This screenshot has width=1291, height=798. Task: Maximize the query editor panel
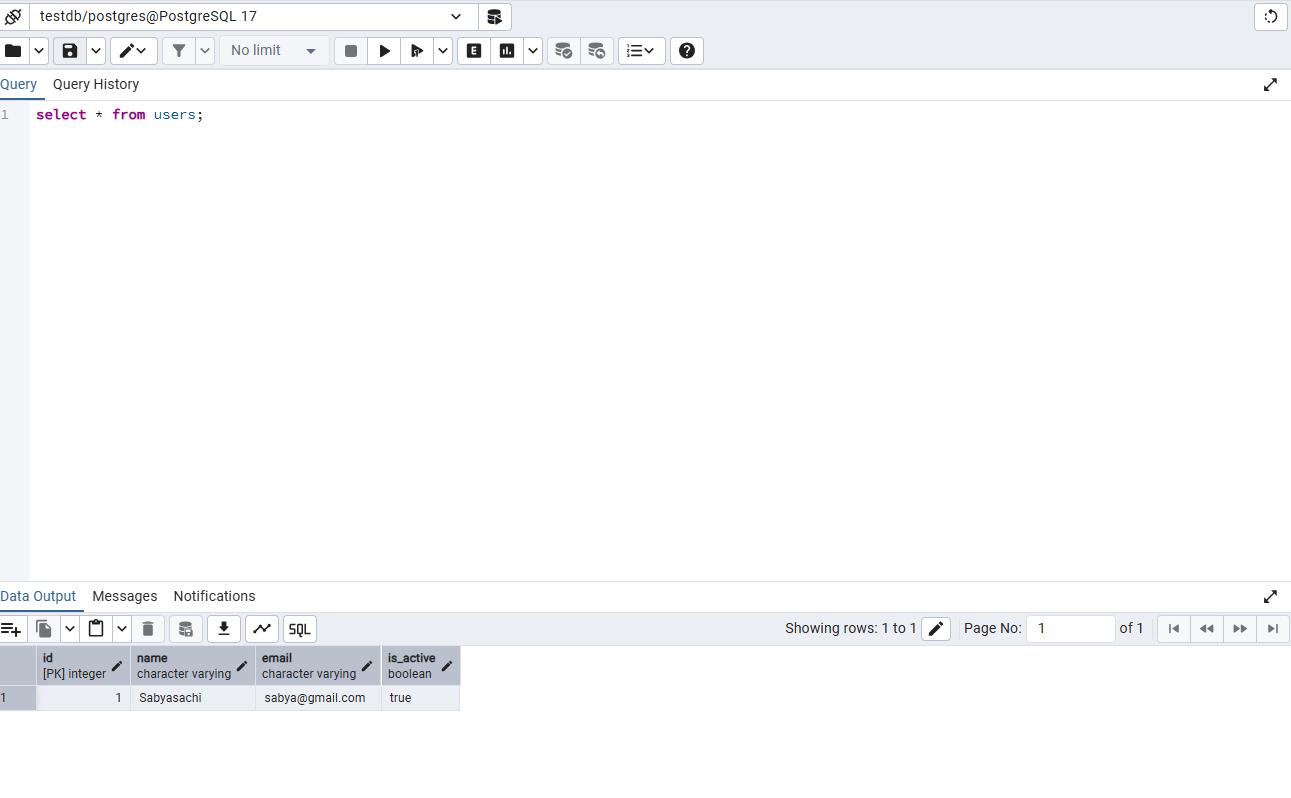coord(1270,85)
